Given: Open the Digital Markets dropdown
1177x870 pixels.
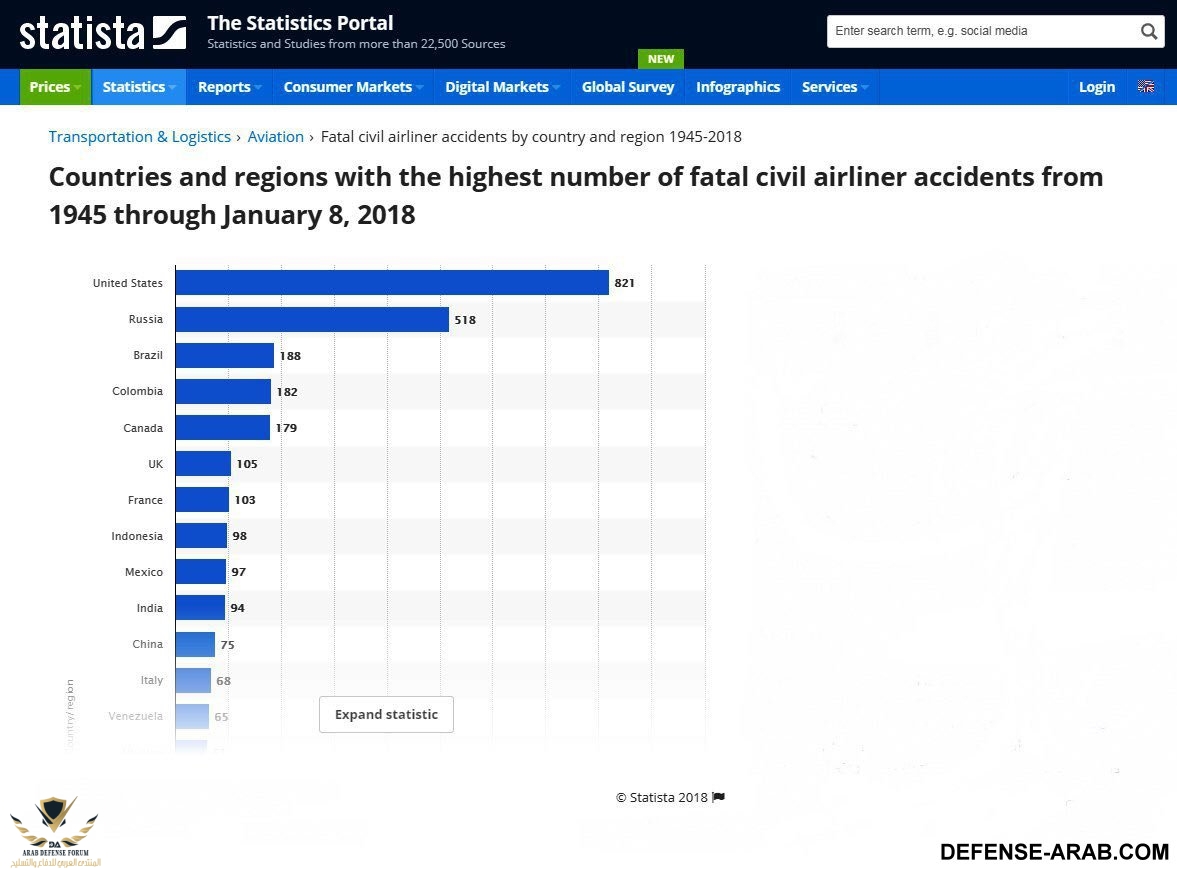Looking at the screenshot, I should [502, 87].
